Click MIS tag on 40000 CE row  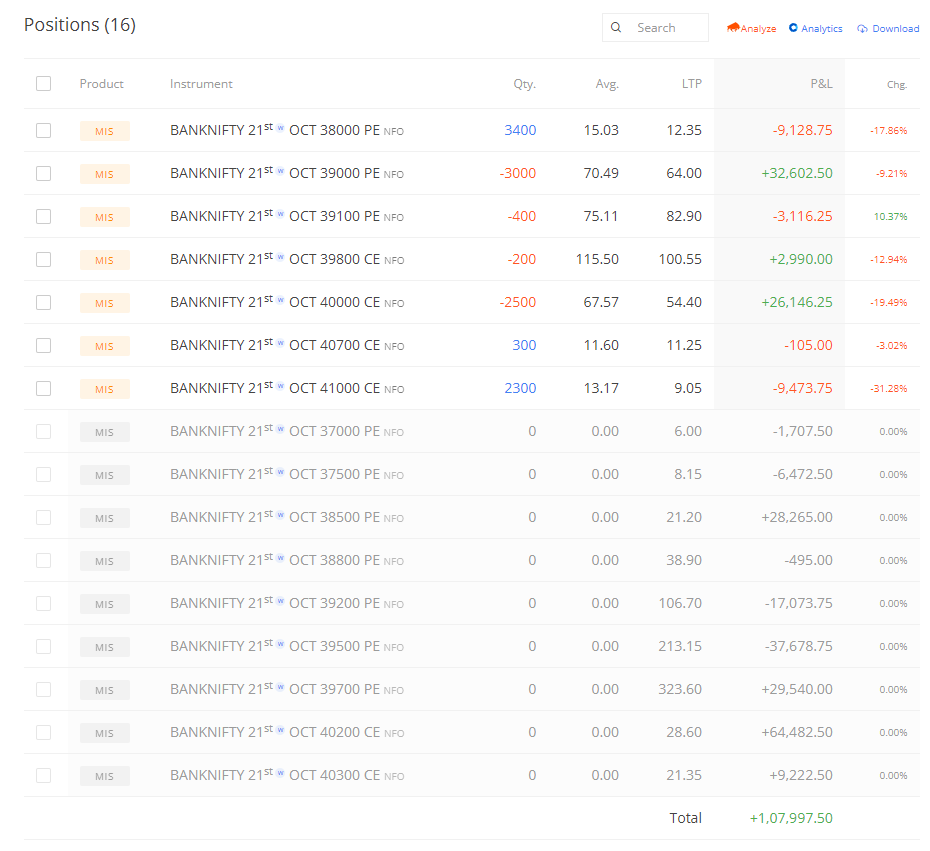104,303
